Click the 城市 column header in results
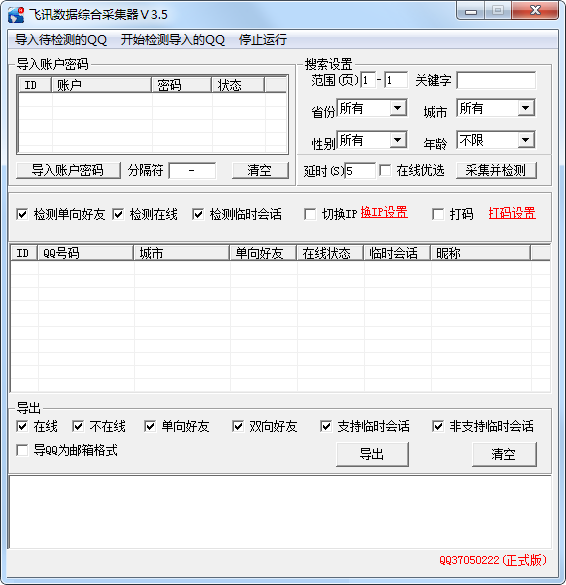Viewport: 566px width, 585px height. [181, 253]
